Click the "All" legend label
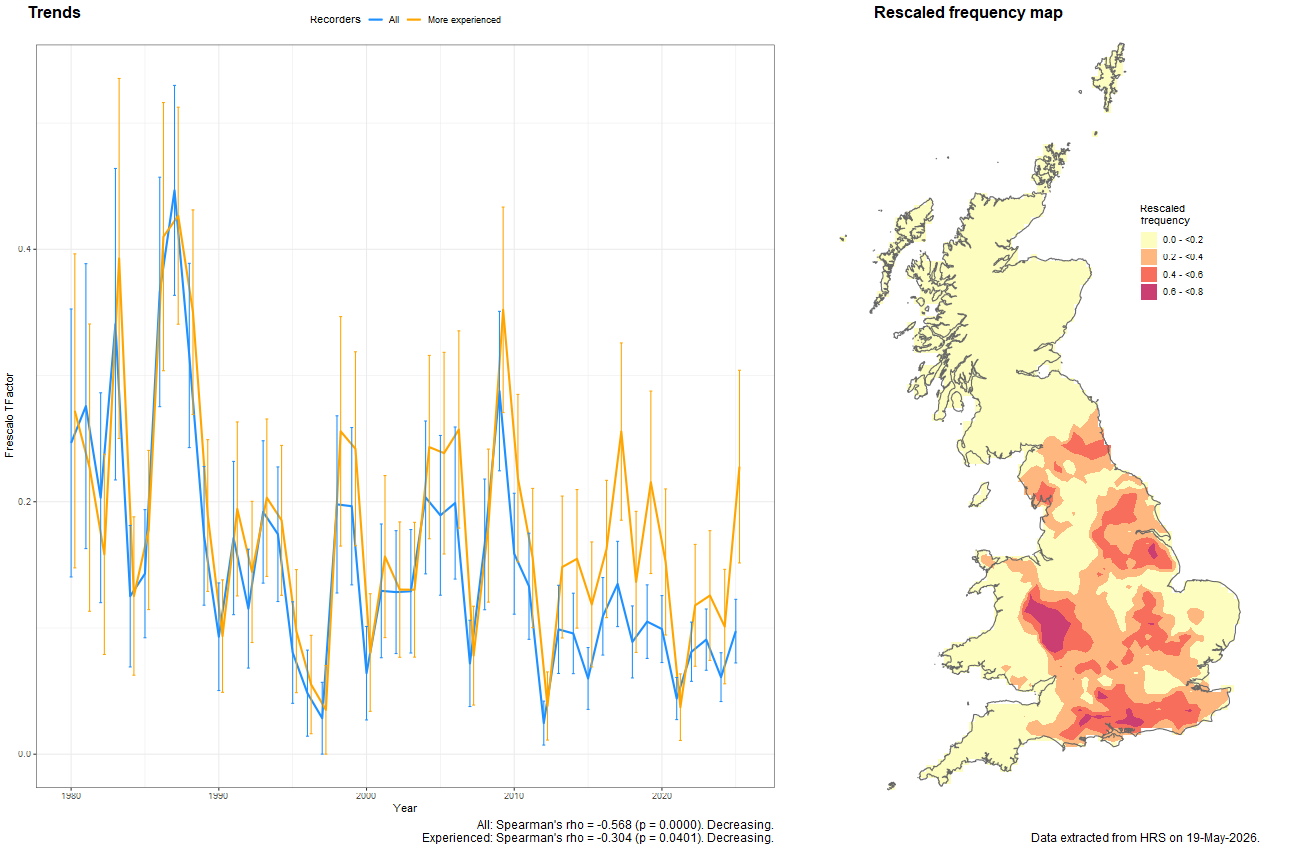The height and width of the screenshot is (850, 1300). tap(394, 20)
